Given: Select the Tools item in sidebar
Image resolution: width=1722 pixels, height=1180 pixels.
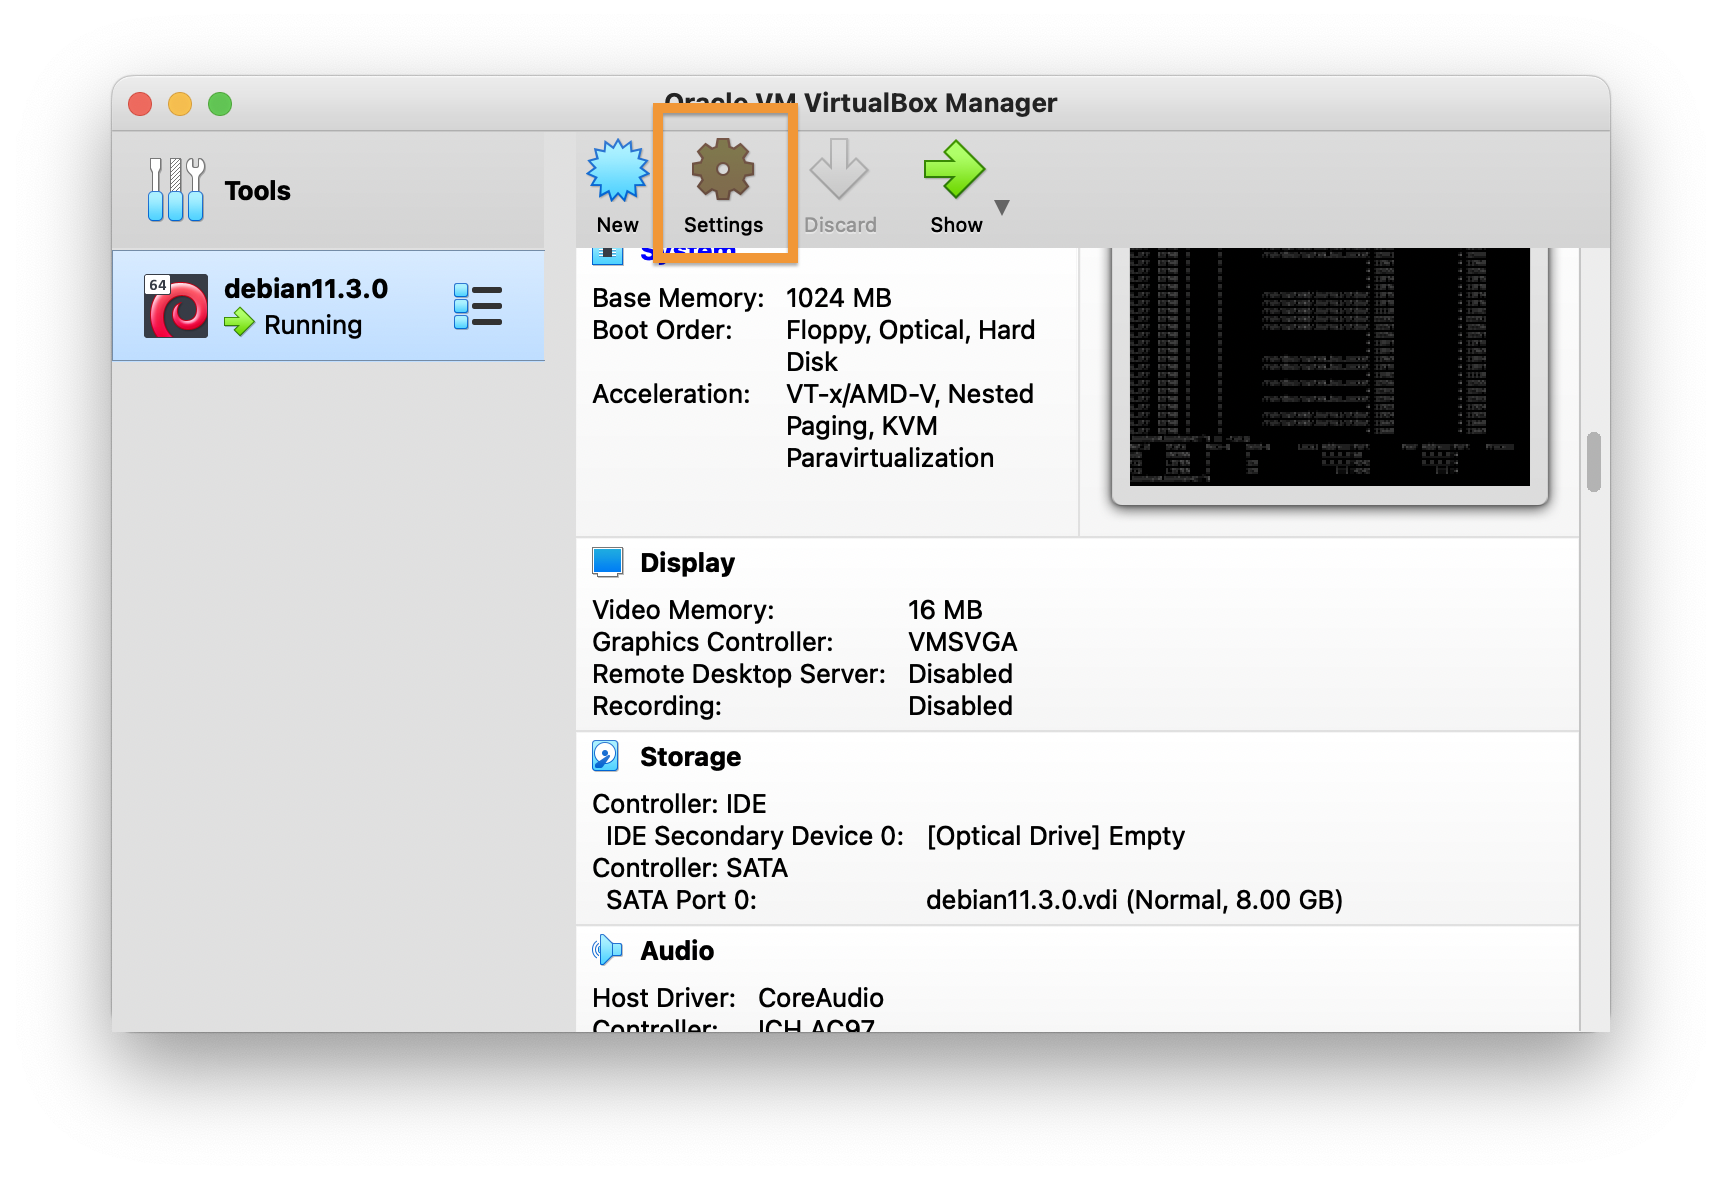Looking at the screenshot, I should (x=257, y=191).
